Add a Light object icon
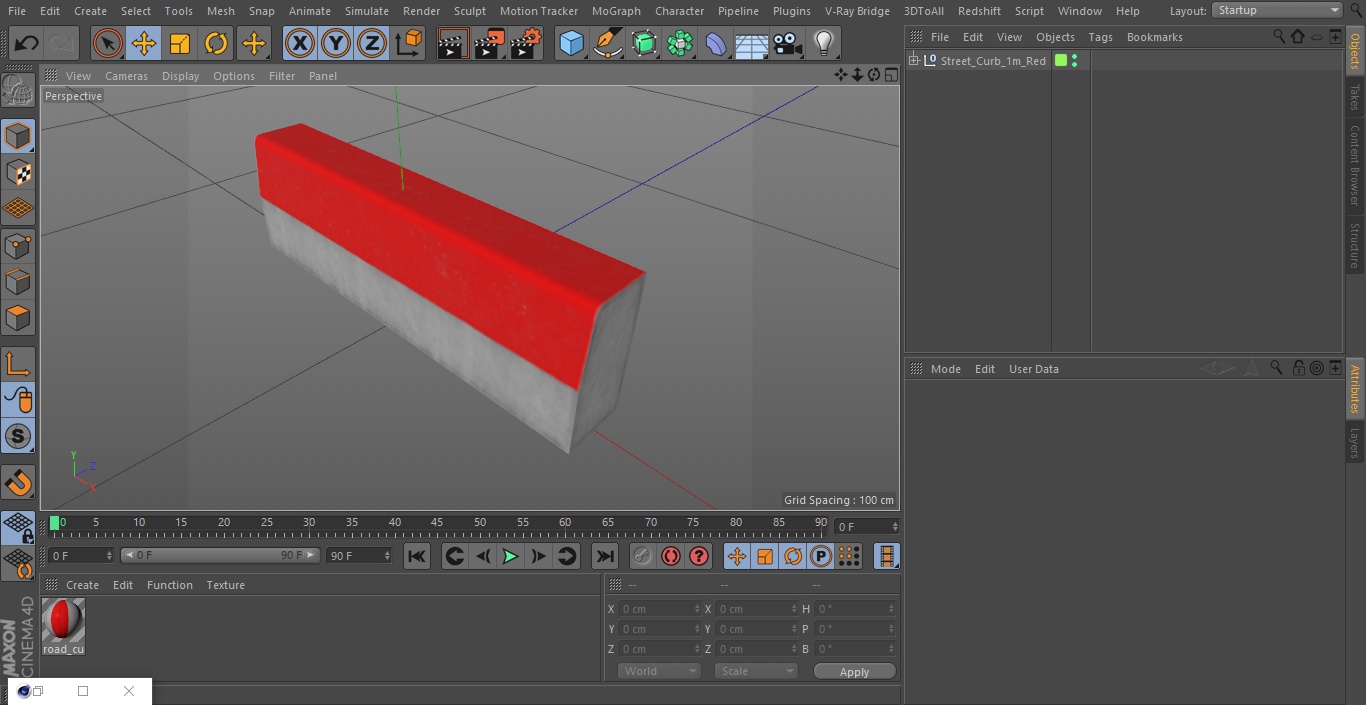Screen dimensions: 1366x705 [824, 44]
